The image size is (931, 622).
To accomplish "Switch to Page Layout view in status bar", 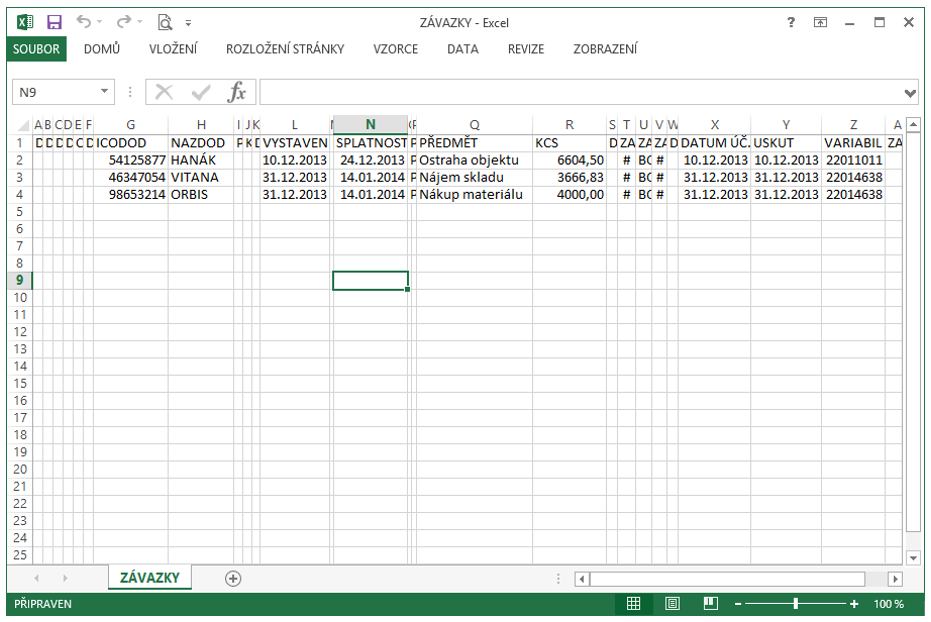I will click(672, 604).
